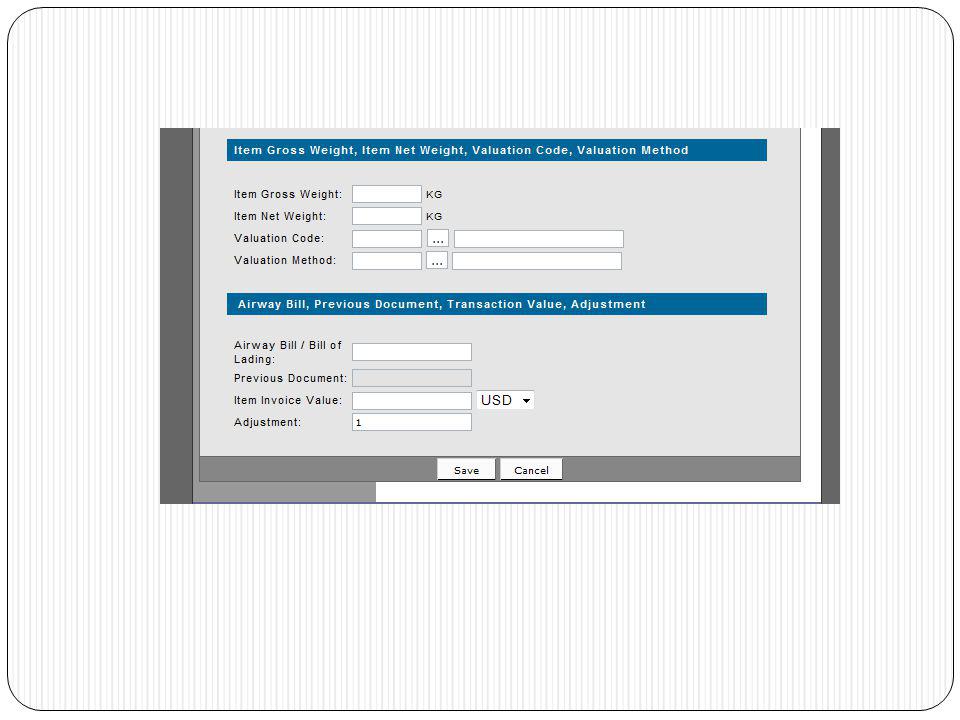Screen dimensions: 960x720
Task: Click the Item Invoice Value label
Action: [x=288, y=400]
